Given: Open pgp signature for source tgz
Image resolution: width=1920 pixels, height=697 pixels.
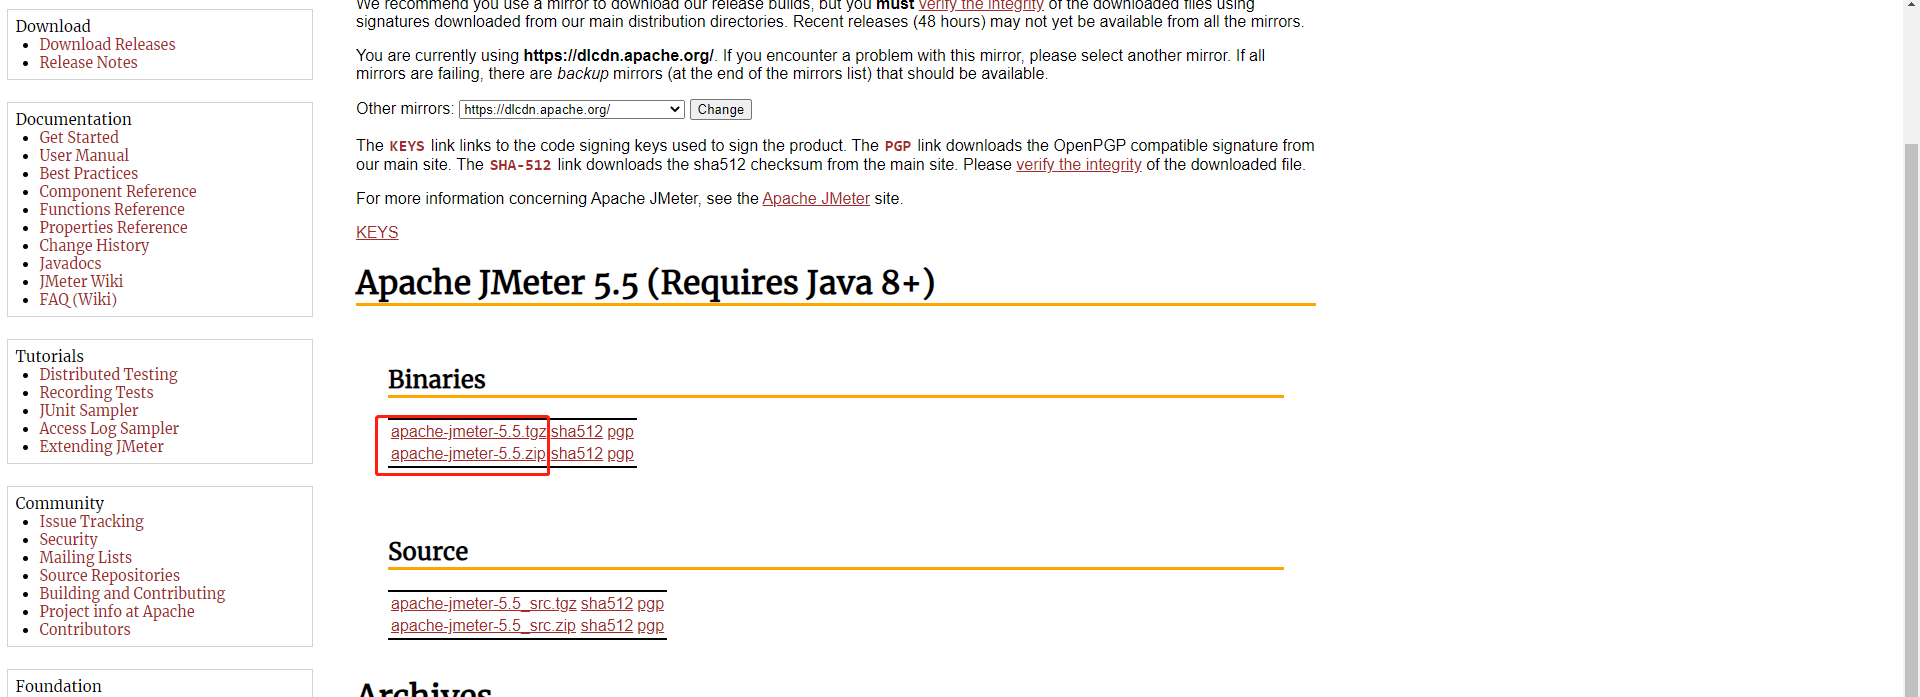Looking at the screenshot, I should click(650, 604).
